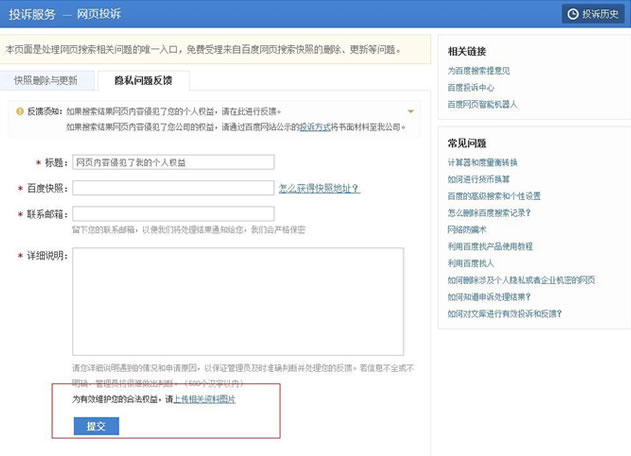Select the 隐私问题反馈 tab
The height and width of the screenshot is (456, 631).
click(142, 79)
